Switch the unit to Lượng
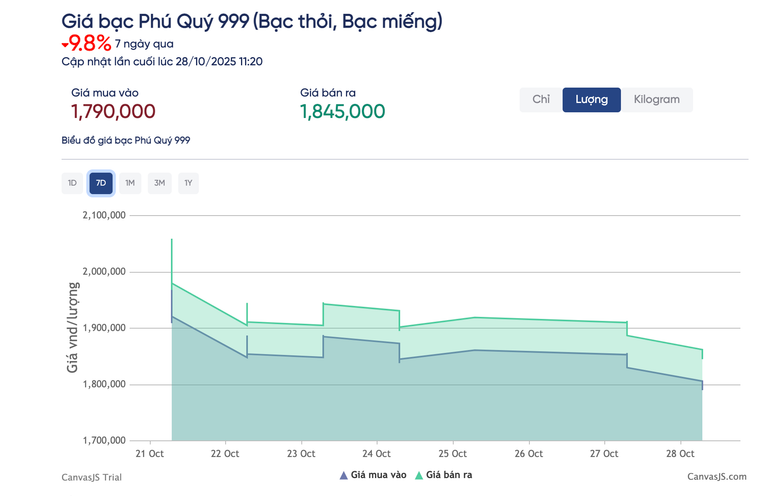This screenshot has width=770, height=496. point(591,100)
